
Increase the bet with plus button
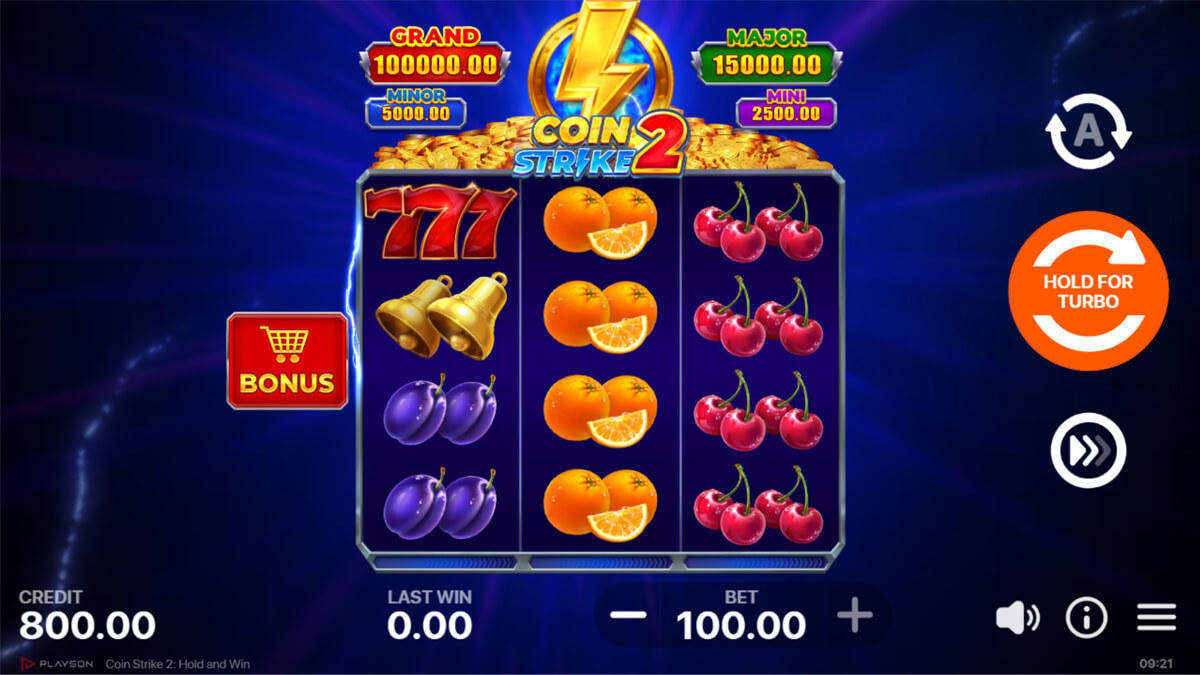click(x=854, y=615)
